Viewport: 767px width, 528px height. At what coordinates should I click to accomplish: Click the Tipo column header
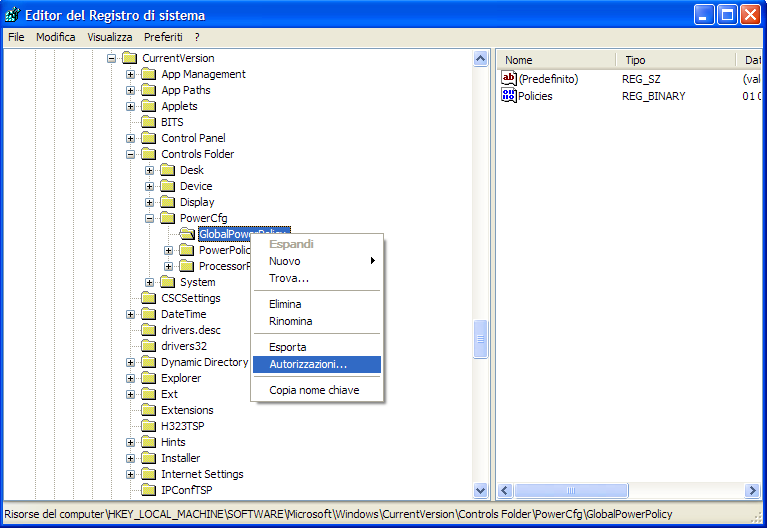tap(676, 60)
